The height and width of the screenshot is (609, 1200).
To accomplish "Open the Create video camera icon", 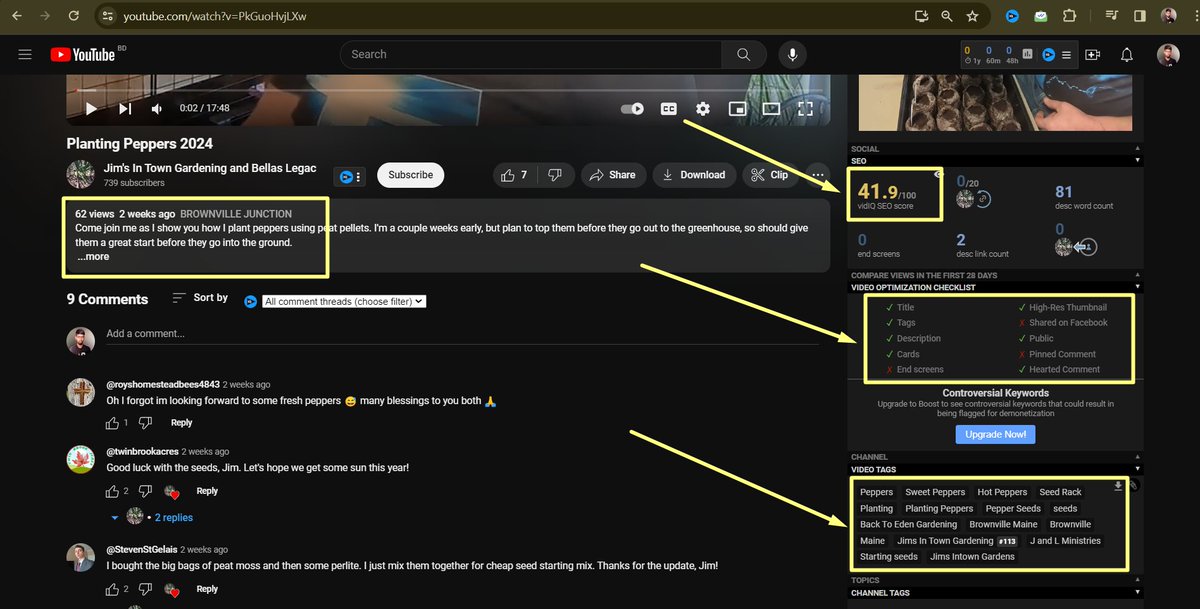I will pyautogui.click(x=1092, y=55).
